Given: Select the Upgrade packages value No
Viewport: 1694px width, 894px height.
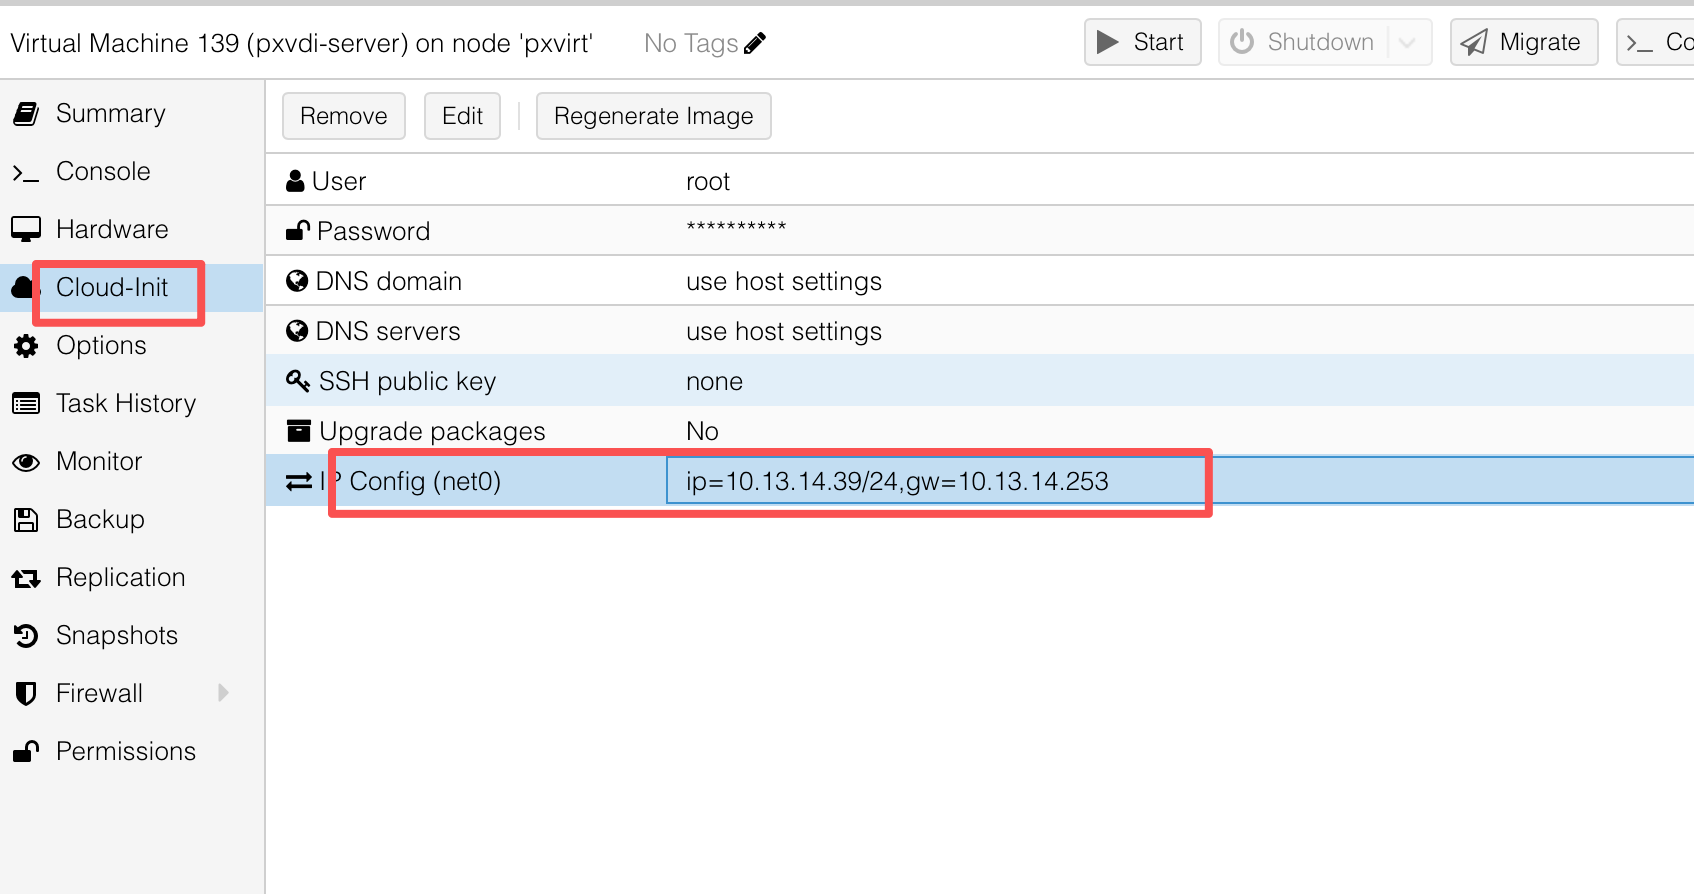Looking at the screenshot, I should [x=702, y=431].
